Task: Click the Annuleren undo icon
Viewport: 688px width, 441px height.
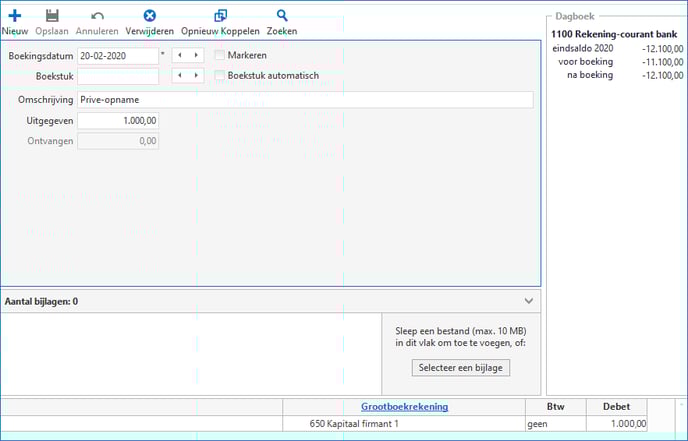Action: (97, 16)
